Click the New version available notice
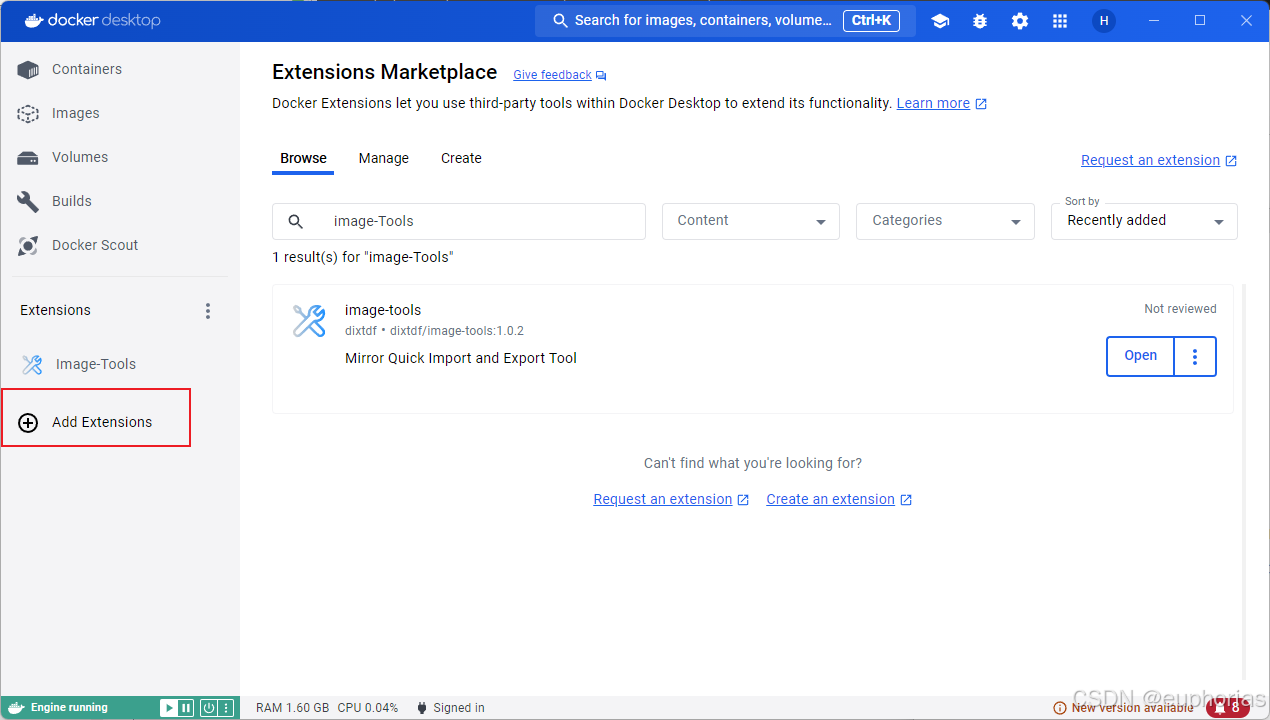 coord(1123,708)
